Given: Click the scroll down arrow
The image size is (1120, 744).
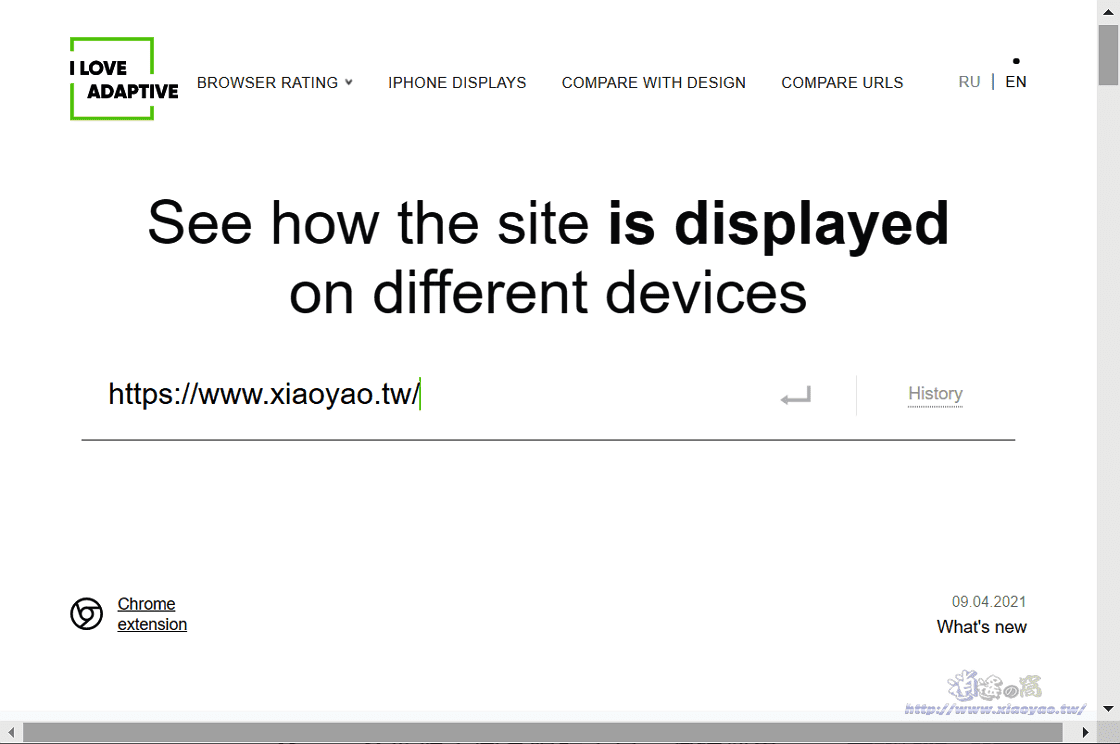Looking at the screenshot, I should tap(1109, 709).
